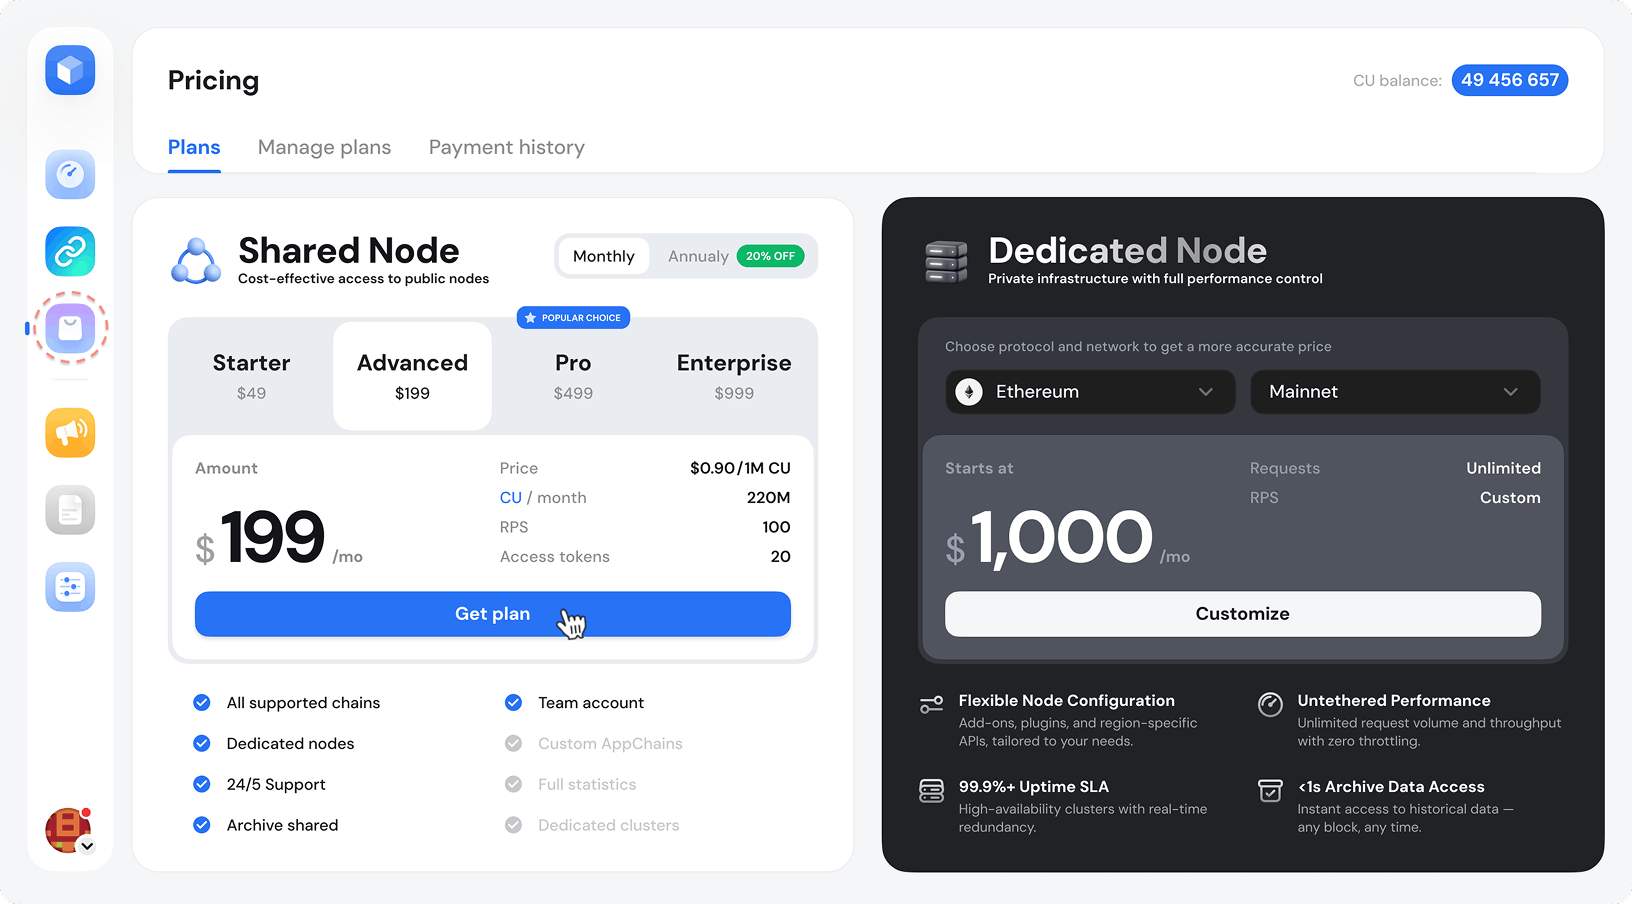
Task: Click the Team account checkmark
Action: (513, 703)
